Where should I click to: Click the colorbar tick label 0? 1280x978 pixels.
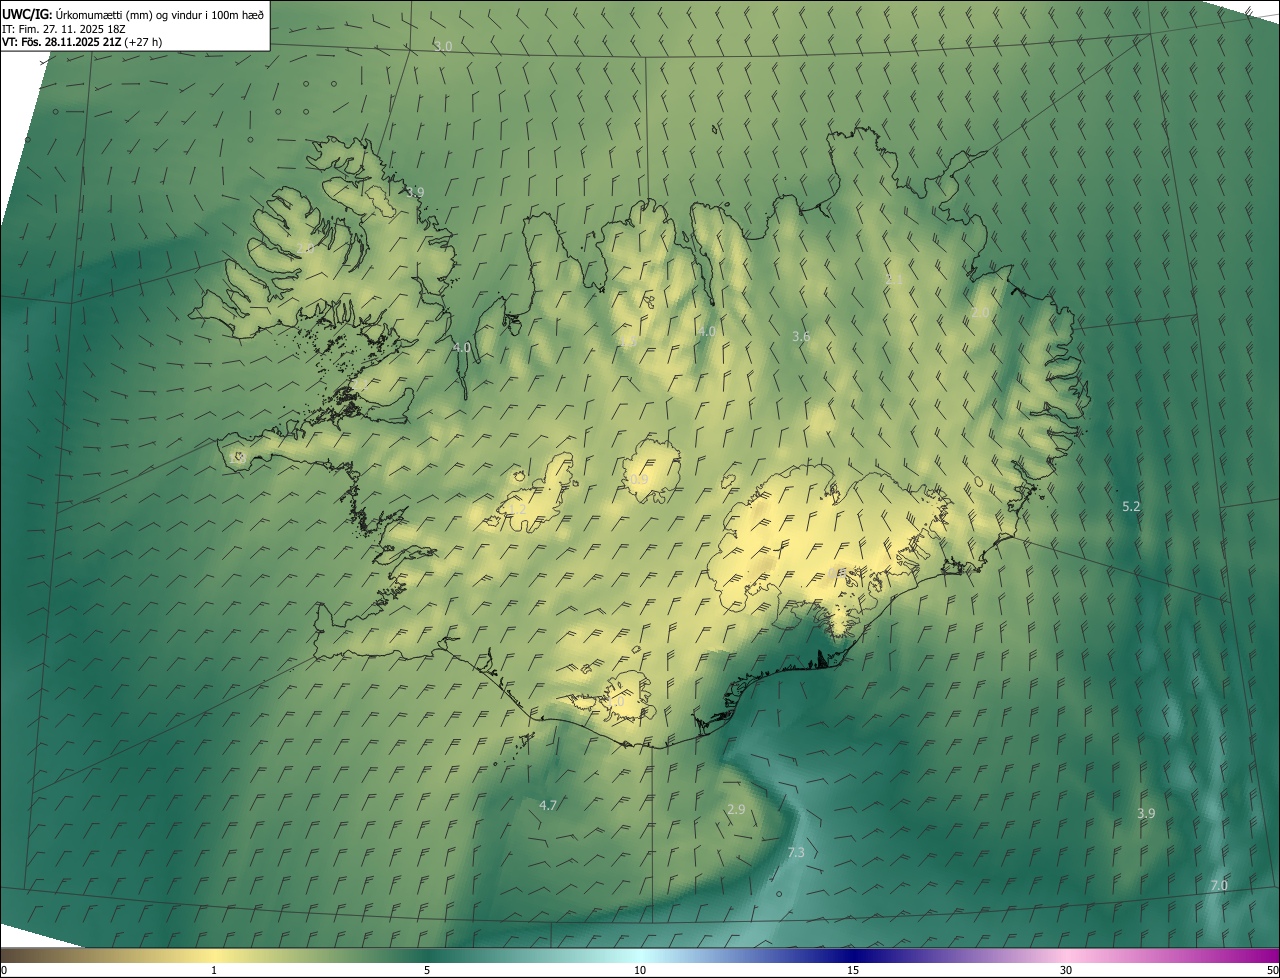tap(4, 970)
